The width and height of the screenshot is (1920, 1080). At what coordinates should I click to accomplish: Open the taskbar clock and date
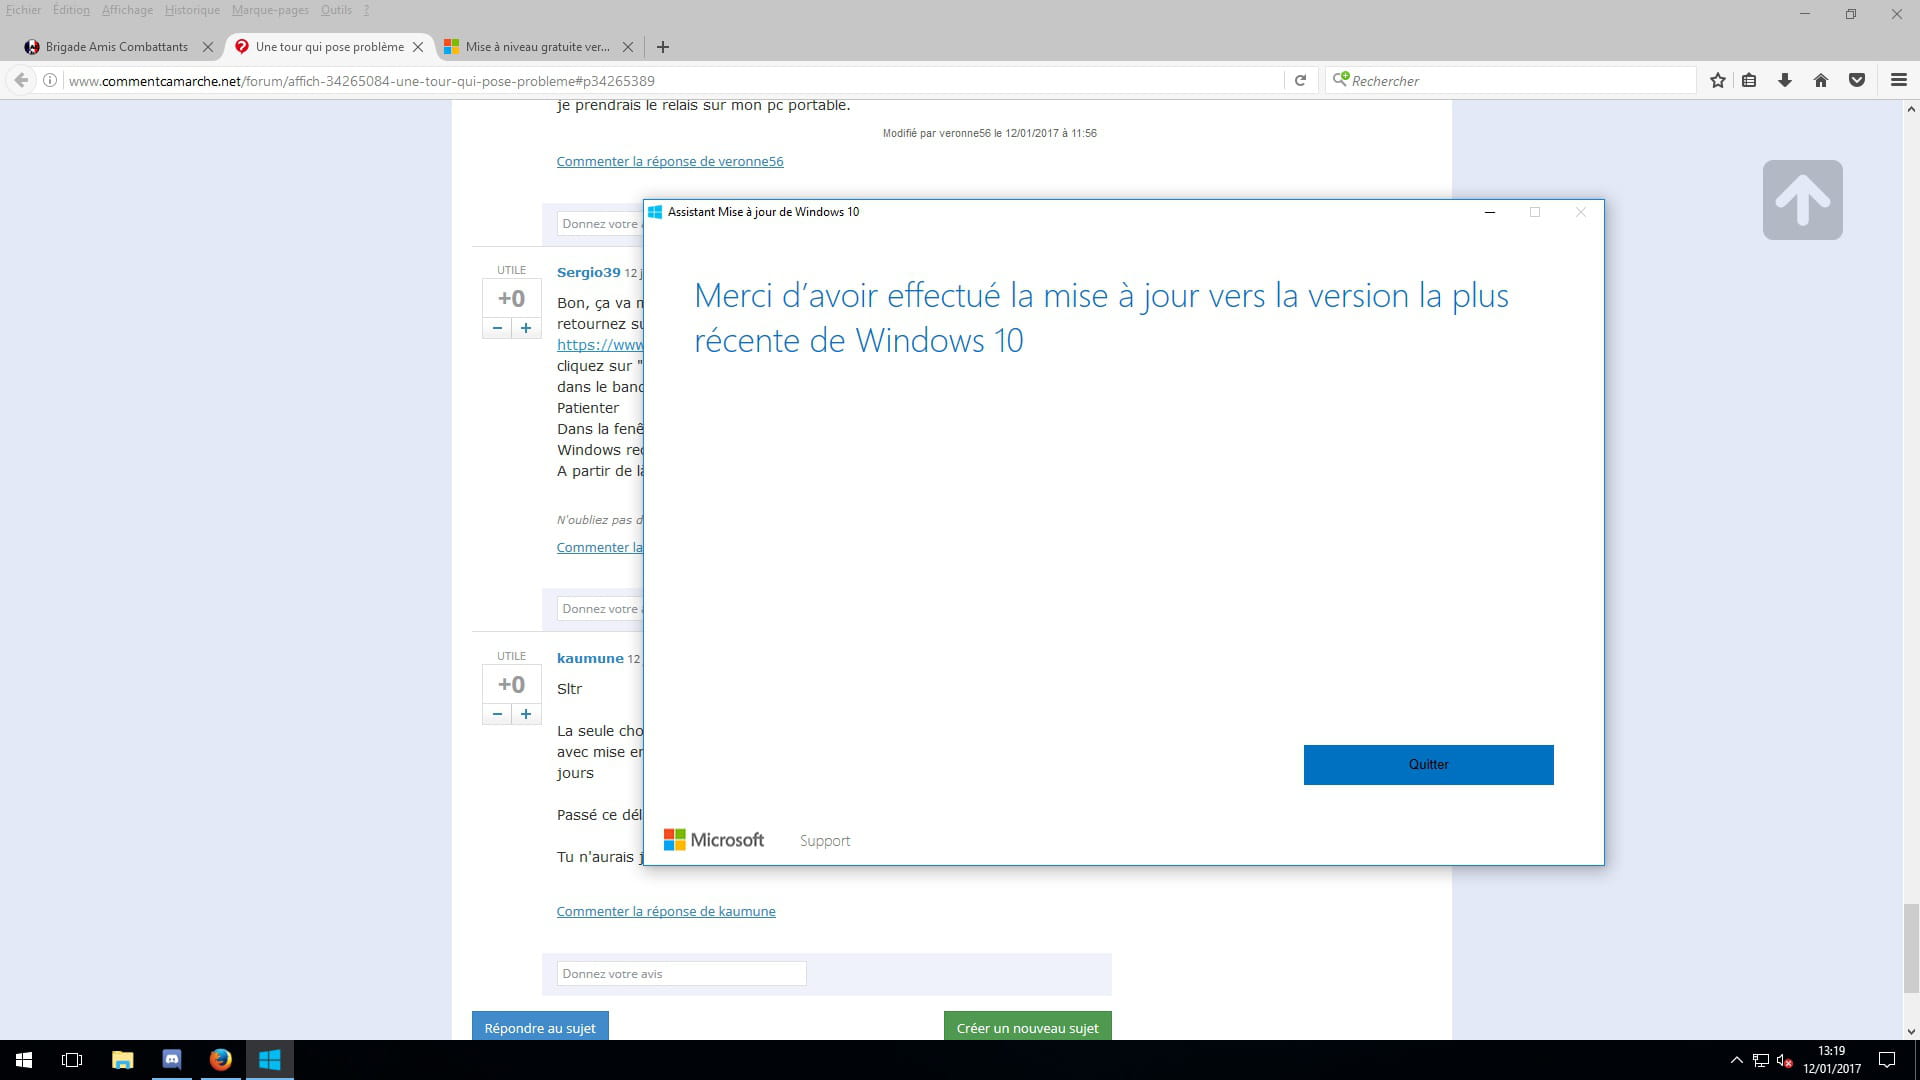[1831, 1060]
